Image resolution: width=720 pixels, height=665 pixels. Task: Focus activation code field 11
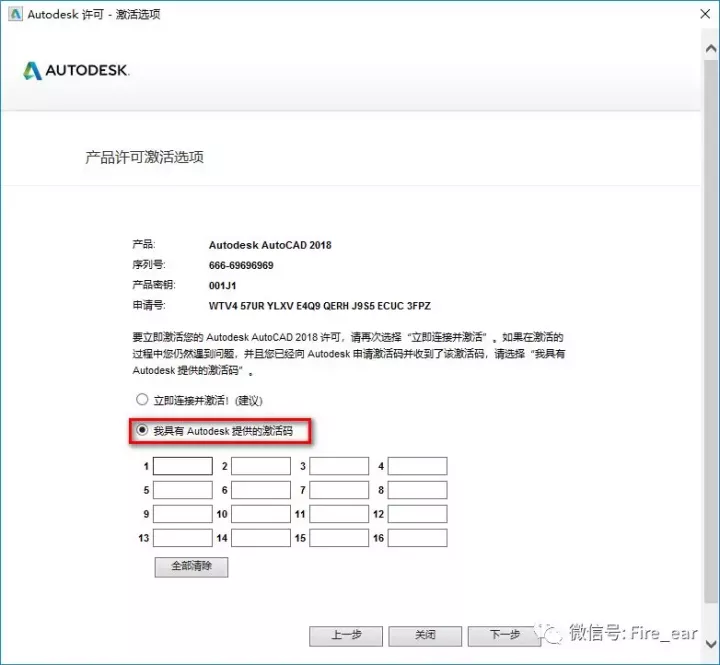[339, 514]
